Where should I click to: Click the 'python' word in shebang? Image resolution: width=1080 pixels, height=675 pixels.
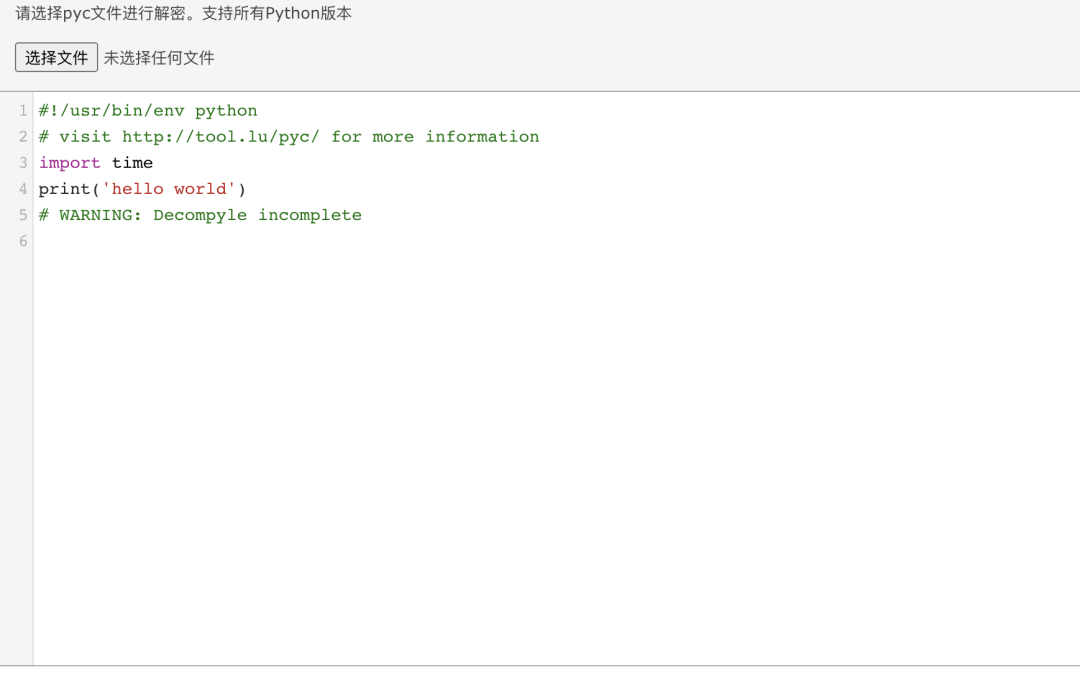pyautogui.click(x=226, y=111)
